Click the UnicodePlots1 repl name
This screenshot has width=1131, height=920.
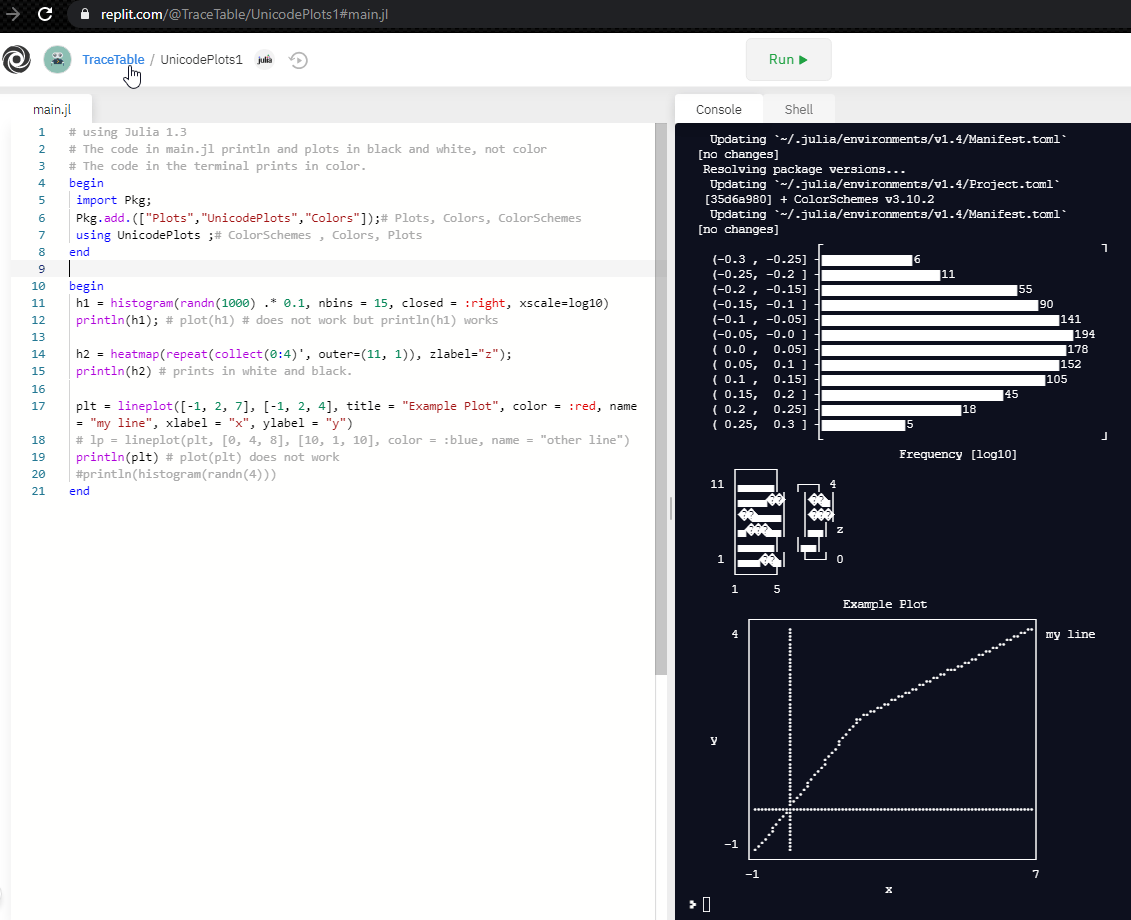(201, 59)
